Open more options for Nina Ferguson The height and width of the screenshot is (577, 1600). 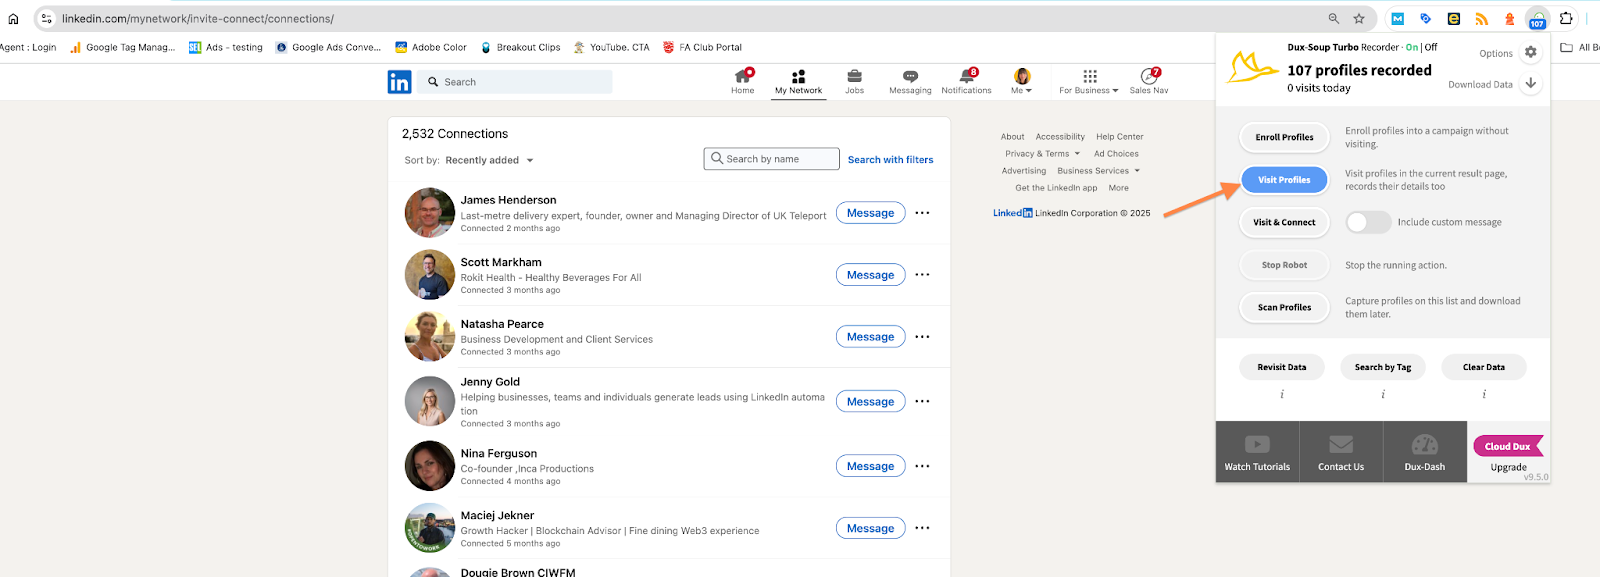[x=922, y=466]
